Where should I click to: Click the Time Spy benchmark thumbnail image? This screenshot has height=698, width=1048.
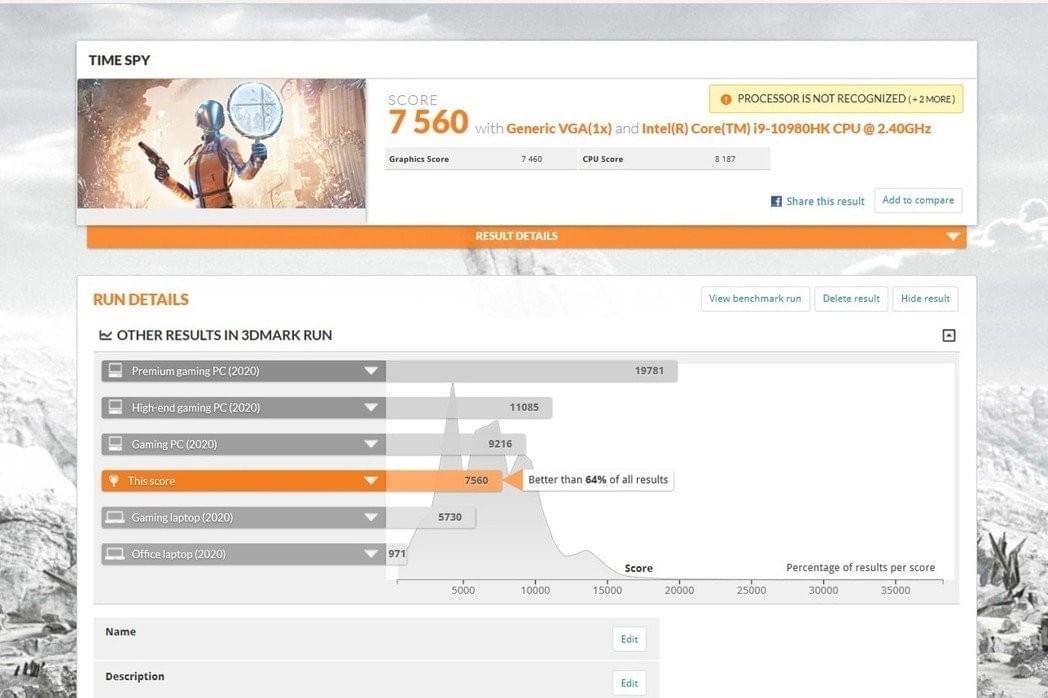(221, 144)
